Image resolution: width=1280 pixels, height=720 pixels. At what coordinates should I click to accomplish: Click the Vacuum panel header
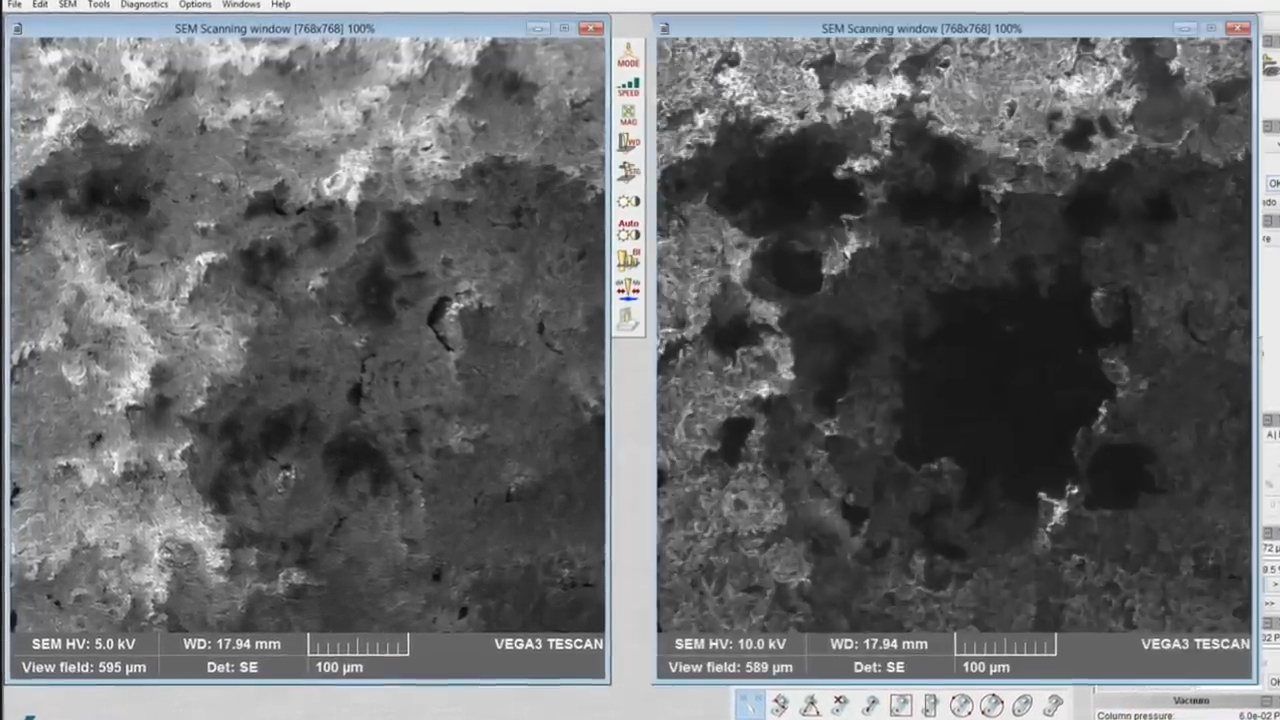(x=1190, y=700)
